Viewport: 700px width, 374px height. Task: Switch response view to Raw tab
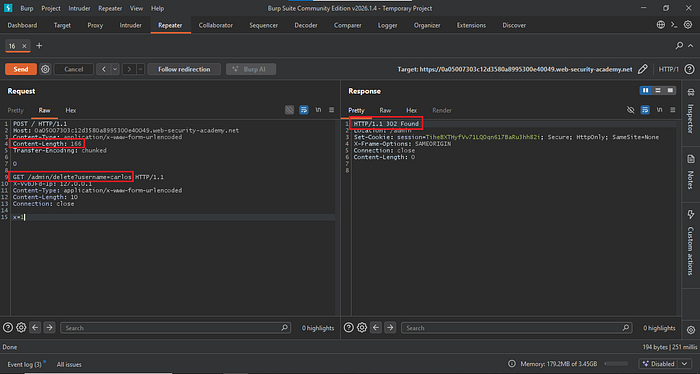(385, 110)
